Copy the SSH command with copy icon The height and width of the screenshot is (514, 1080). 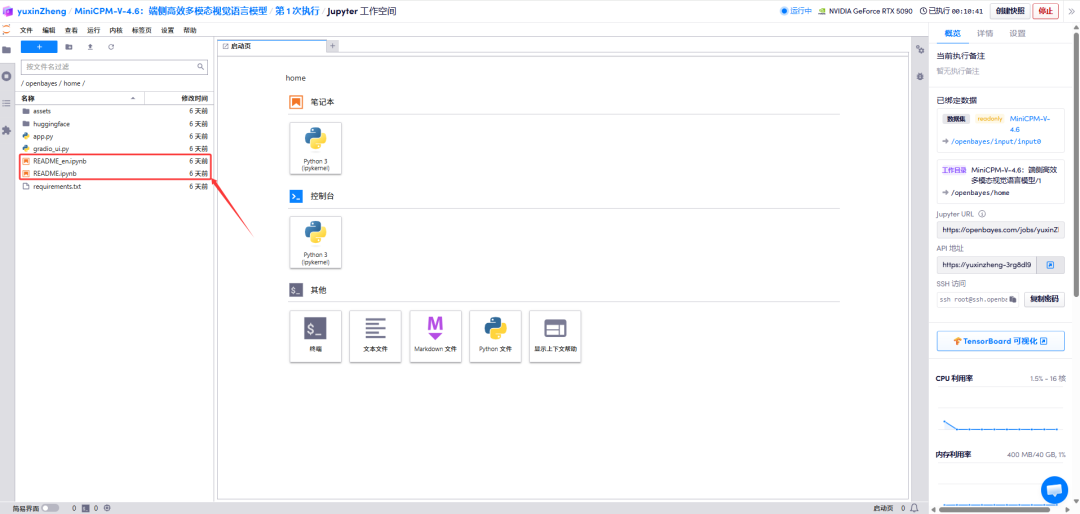point(1012,300)
